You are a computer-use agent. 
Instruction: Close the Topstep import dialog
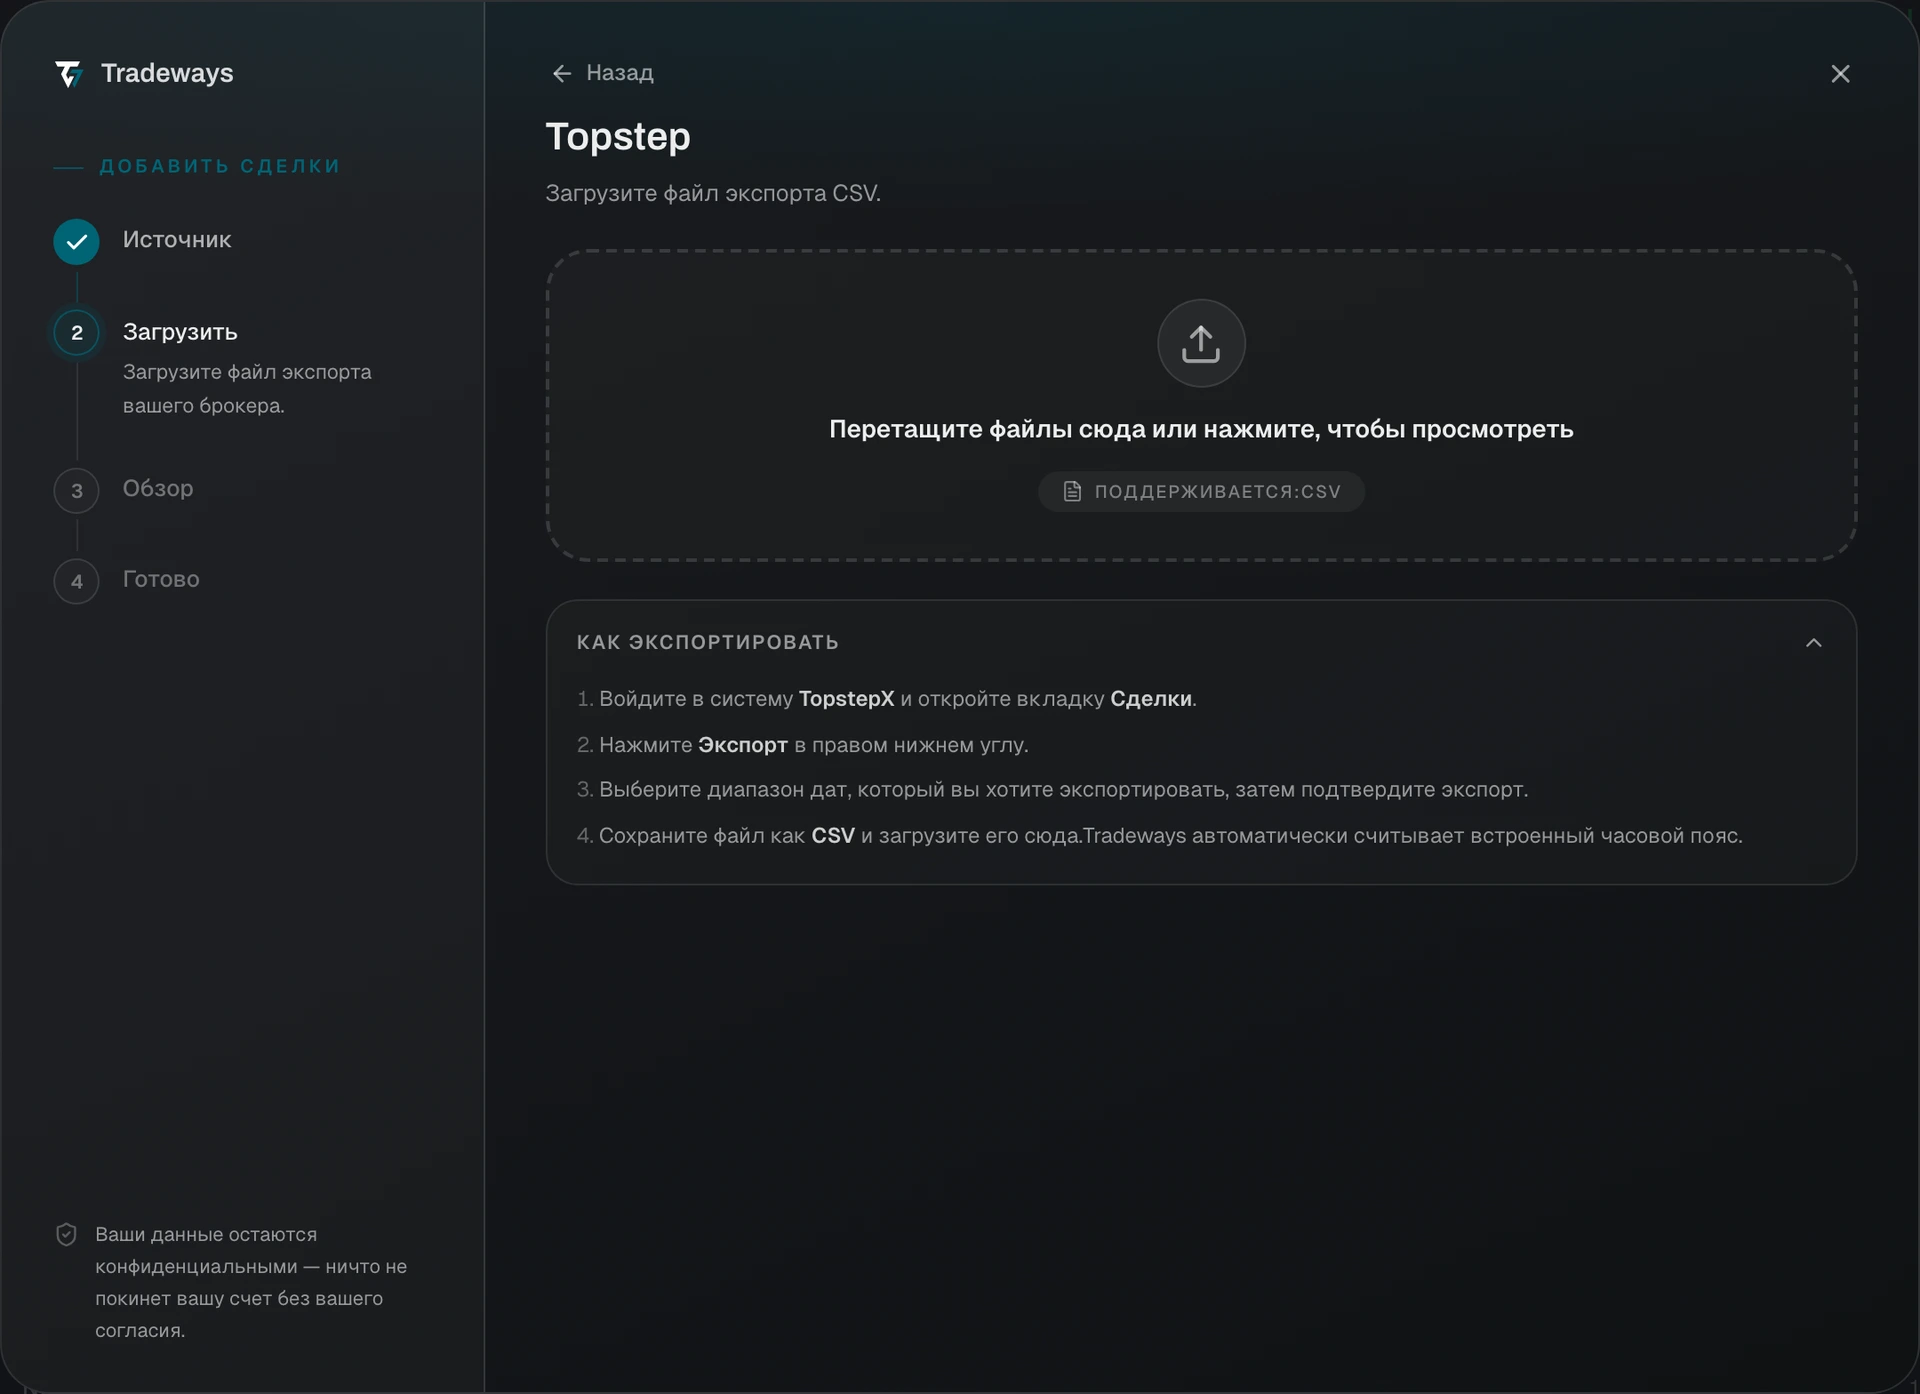click(1840, 74)
